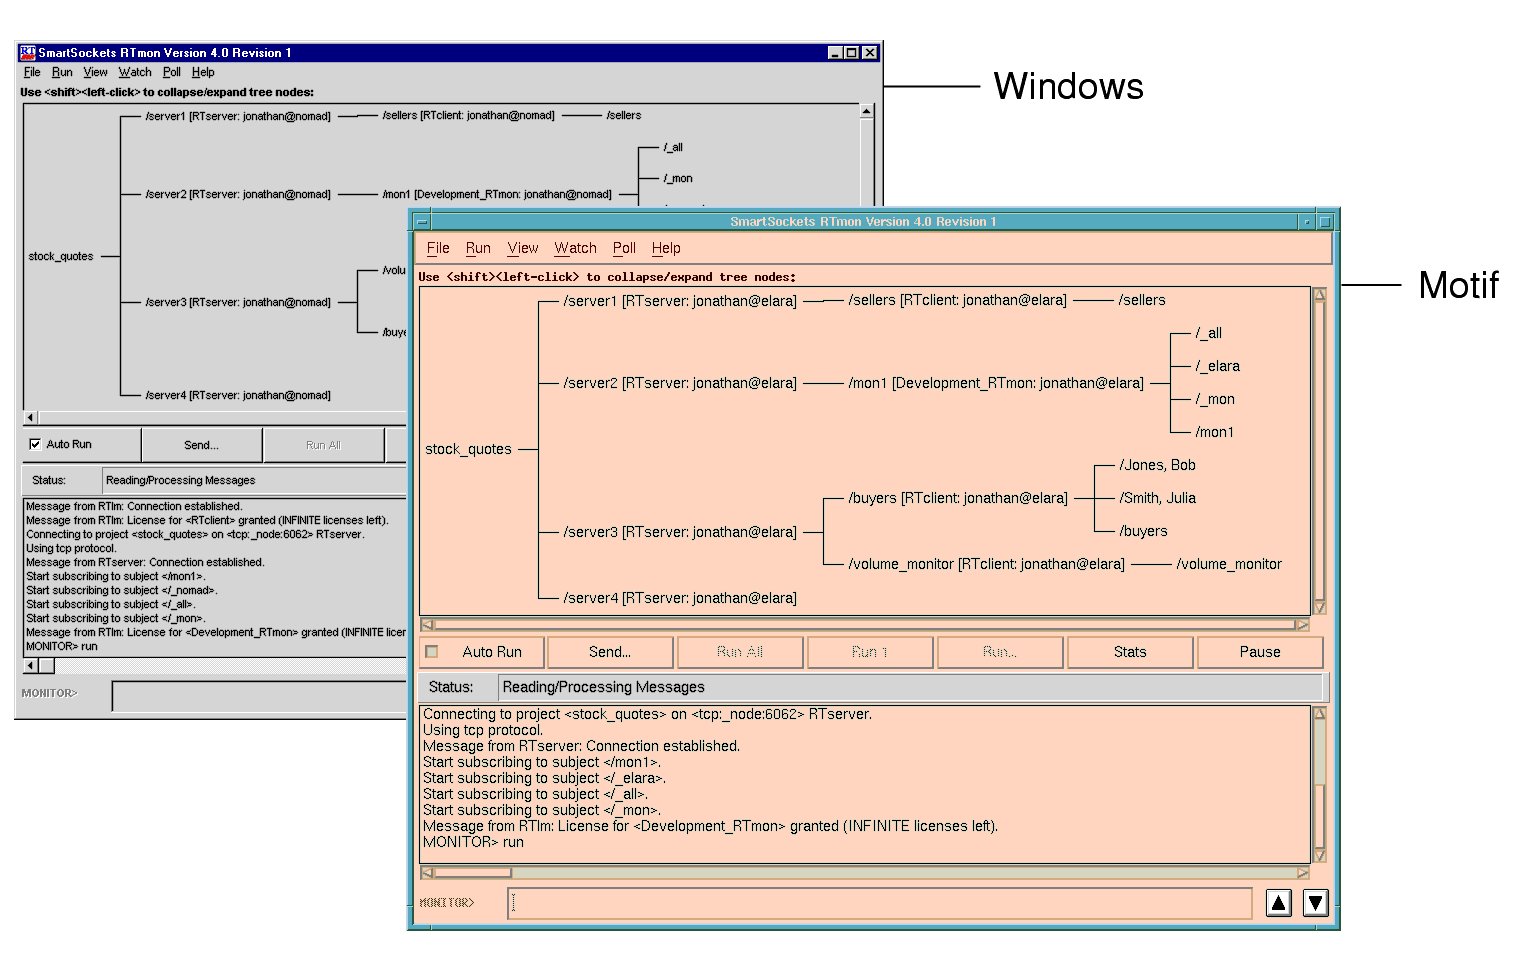
Task: Click MONITOR command input field in Motif window
Action: [880, 903]
